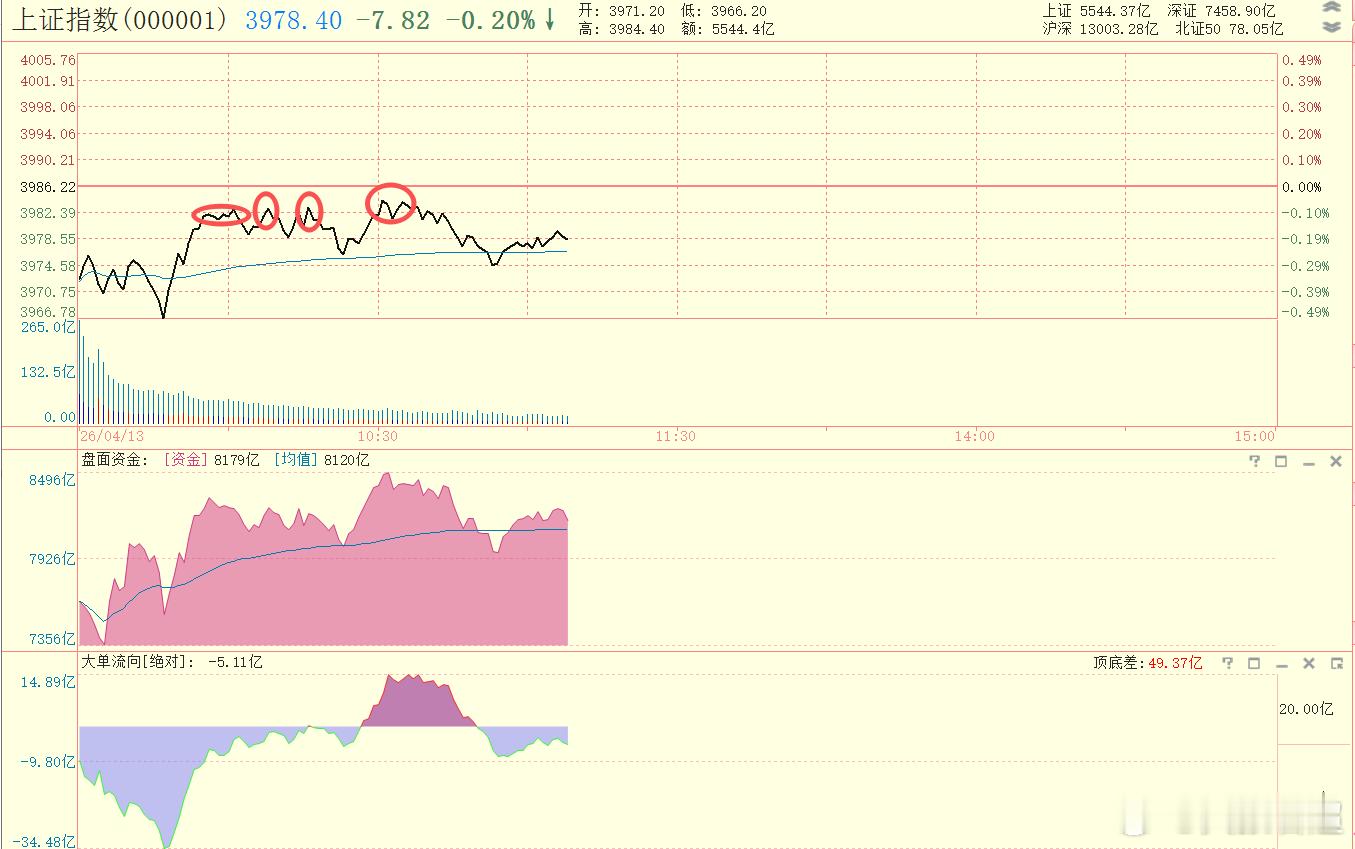Click the 132.5亿 volume axis label

pos(50,372)
